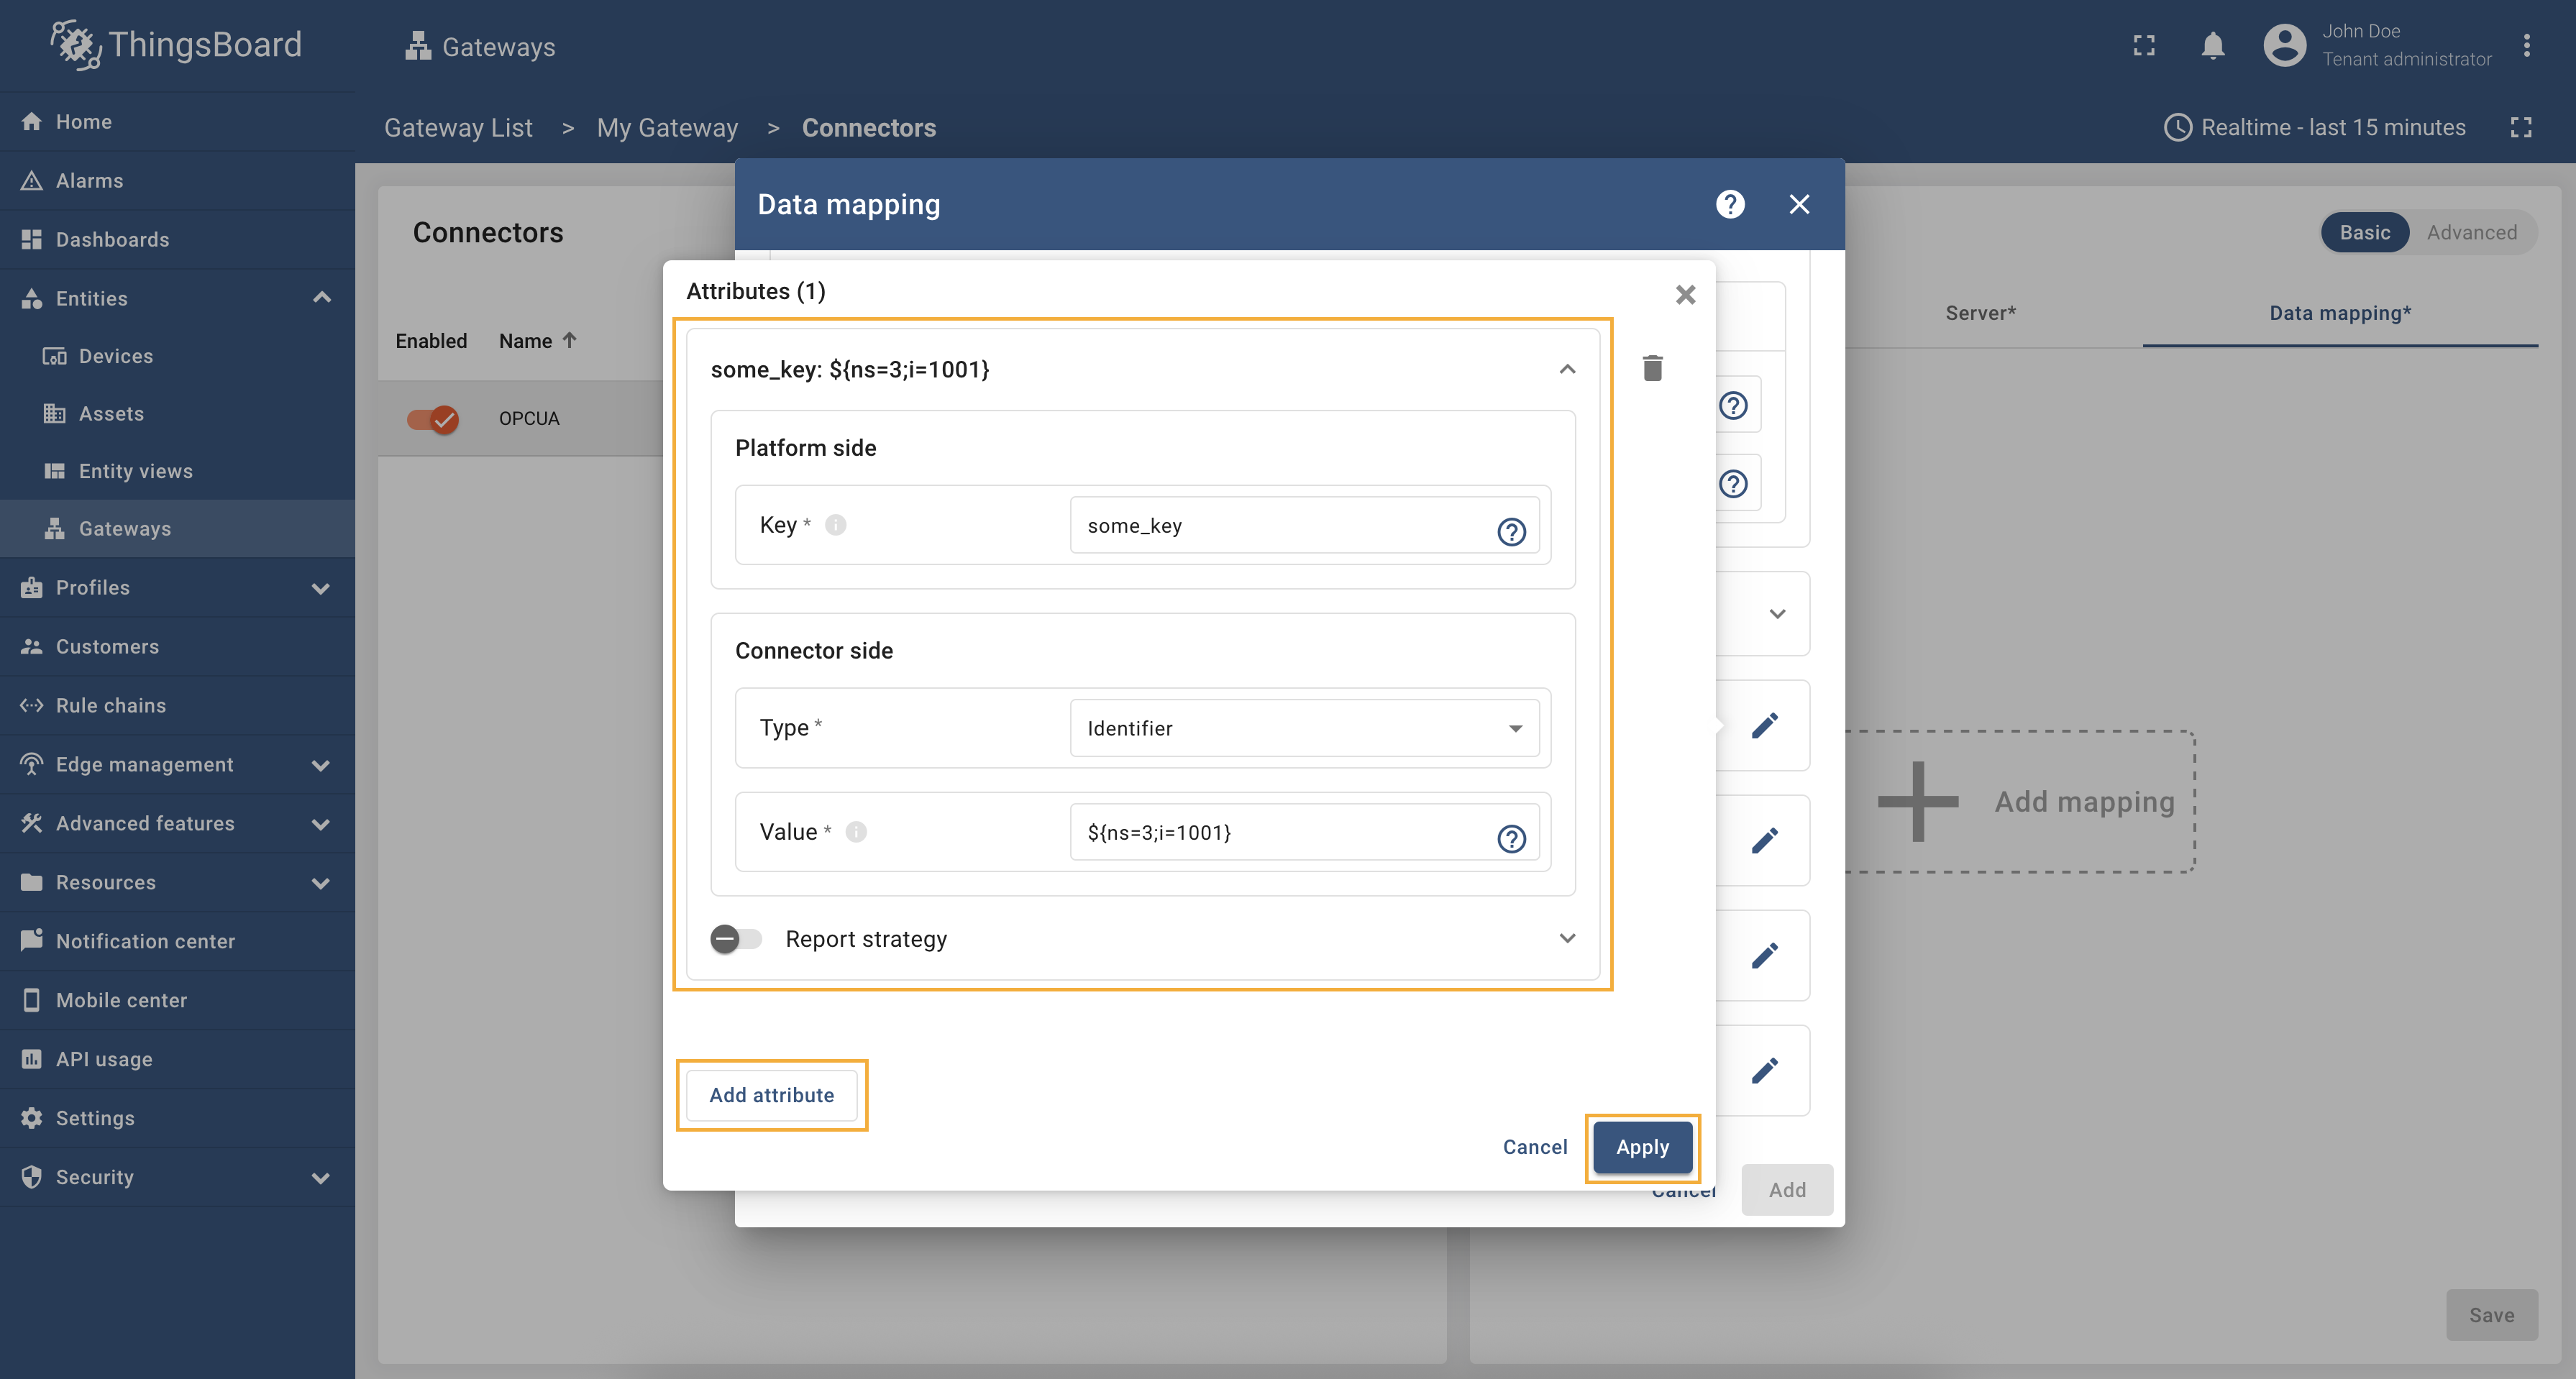Delete the some_key attribute with trash icon

tap(1652, 368)
